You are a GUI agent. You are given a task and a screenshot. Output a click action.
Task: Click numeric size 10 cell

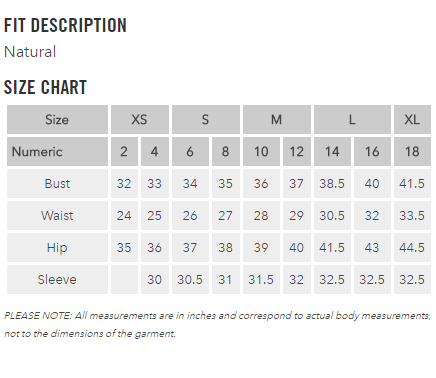point(261,151)
